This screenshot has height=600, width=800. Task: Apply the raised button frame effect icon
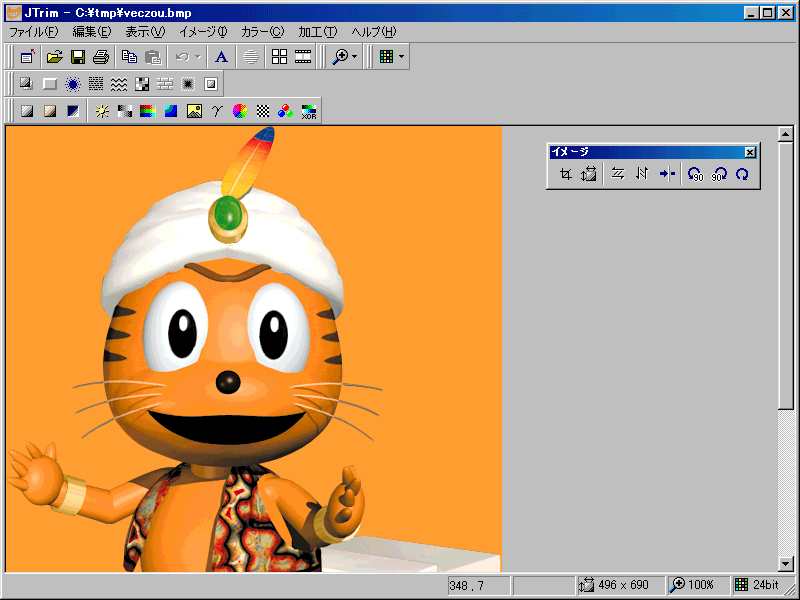point(49,84)
